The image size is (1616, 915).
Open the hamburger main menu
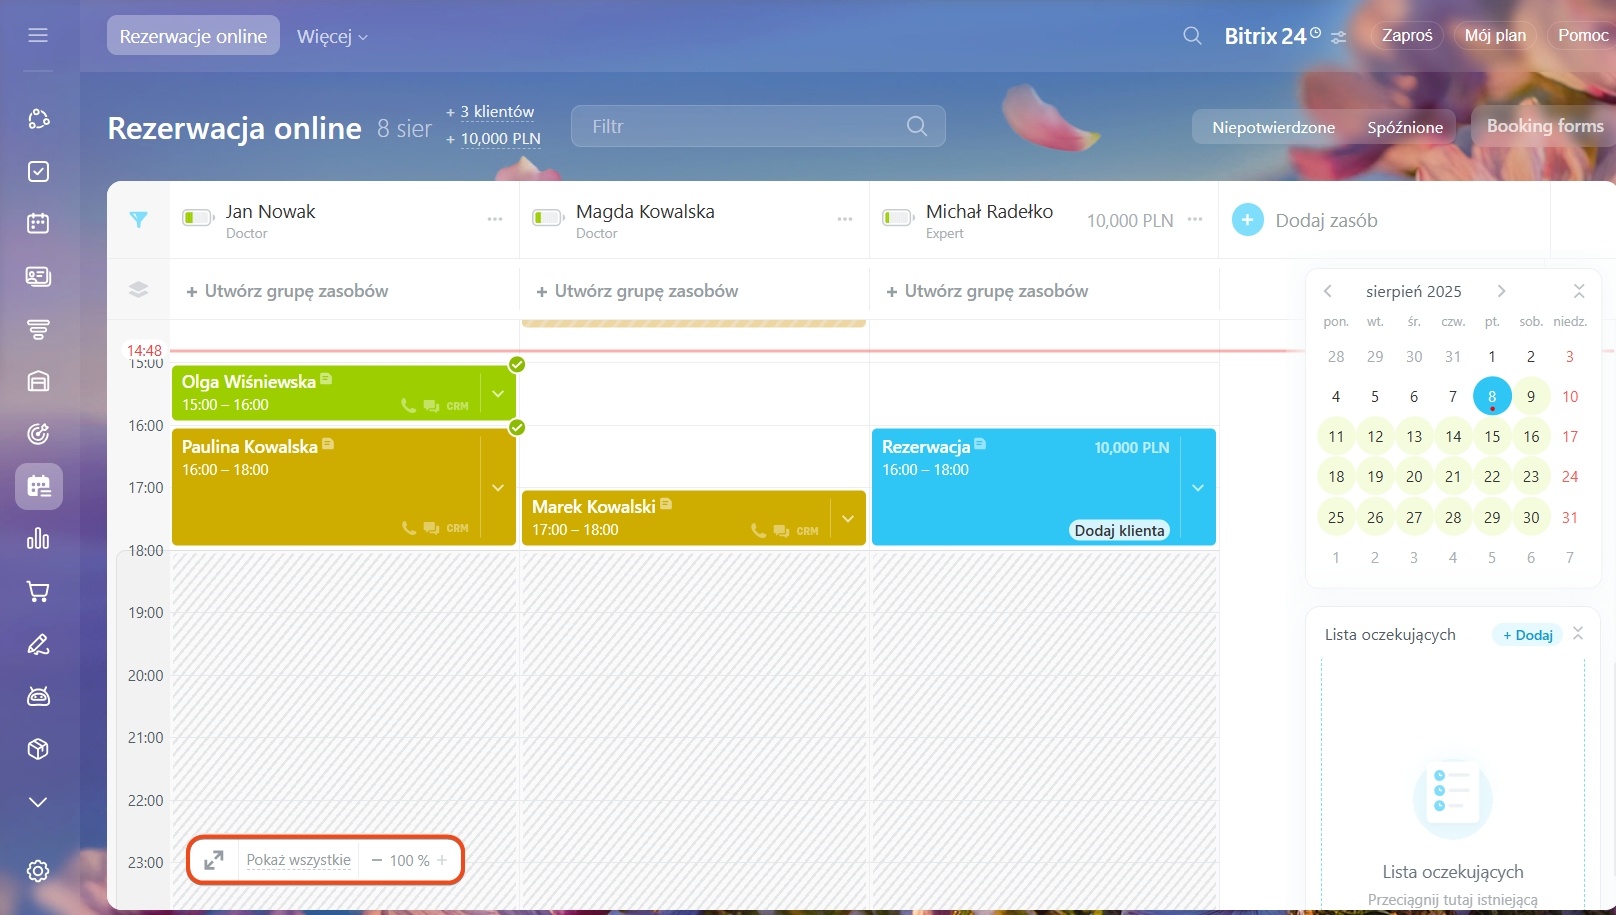point(38,36)
